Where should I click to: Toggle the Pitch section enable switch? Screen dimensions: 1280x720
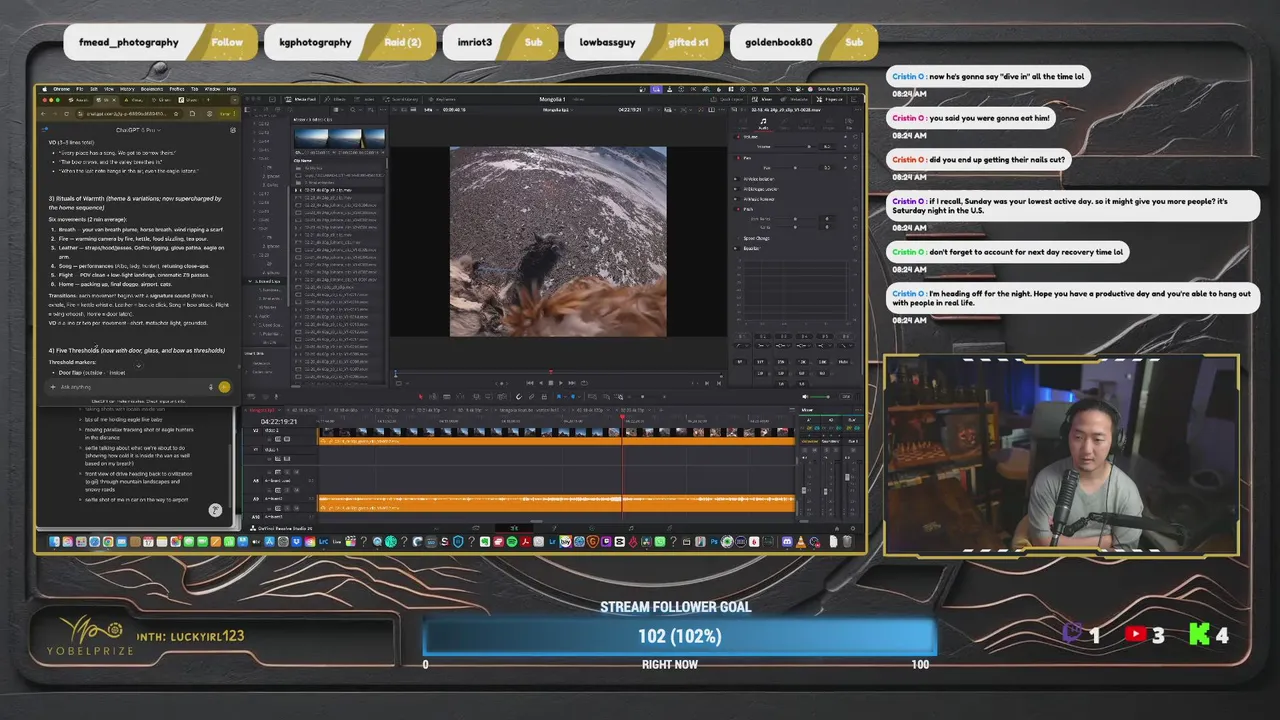coord(738,209)
